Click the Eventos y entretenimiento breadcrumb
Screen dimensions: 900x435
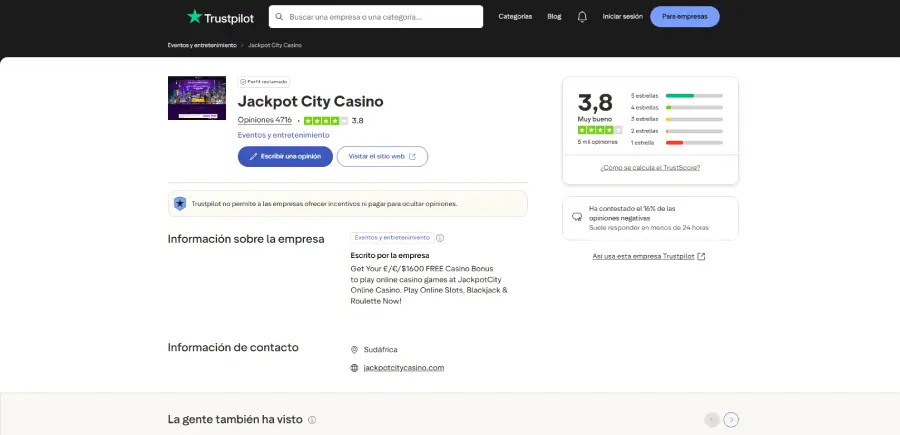(202, 45)
